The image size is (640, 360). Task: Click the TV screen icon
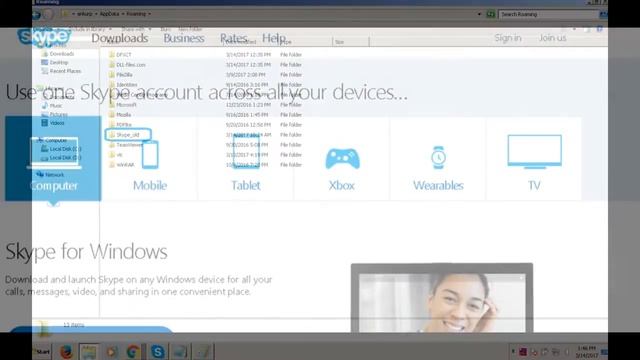534,151
